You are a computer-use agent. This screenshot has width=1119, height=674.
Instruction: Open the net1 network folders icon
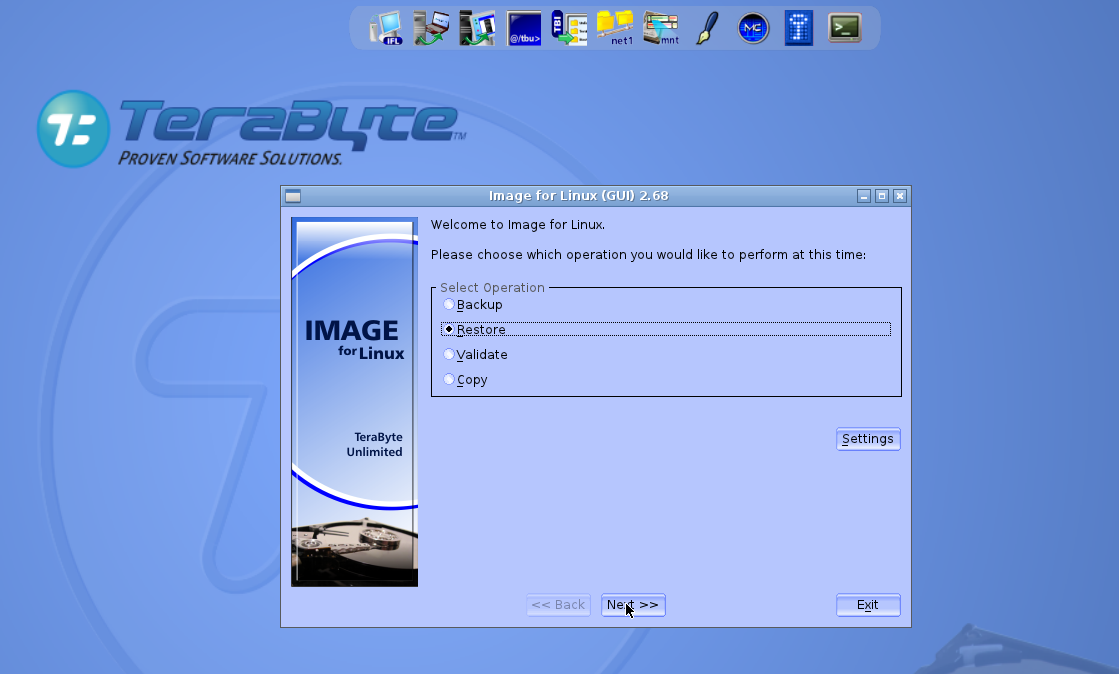[614, 29]
